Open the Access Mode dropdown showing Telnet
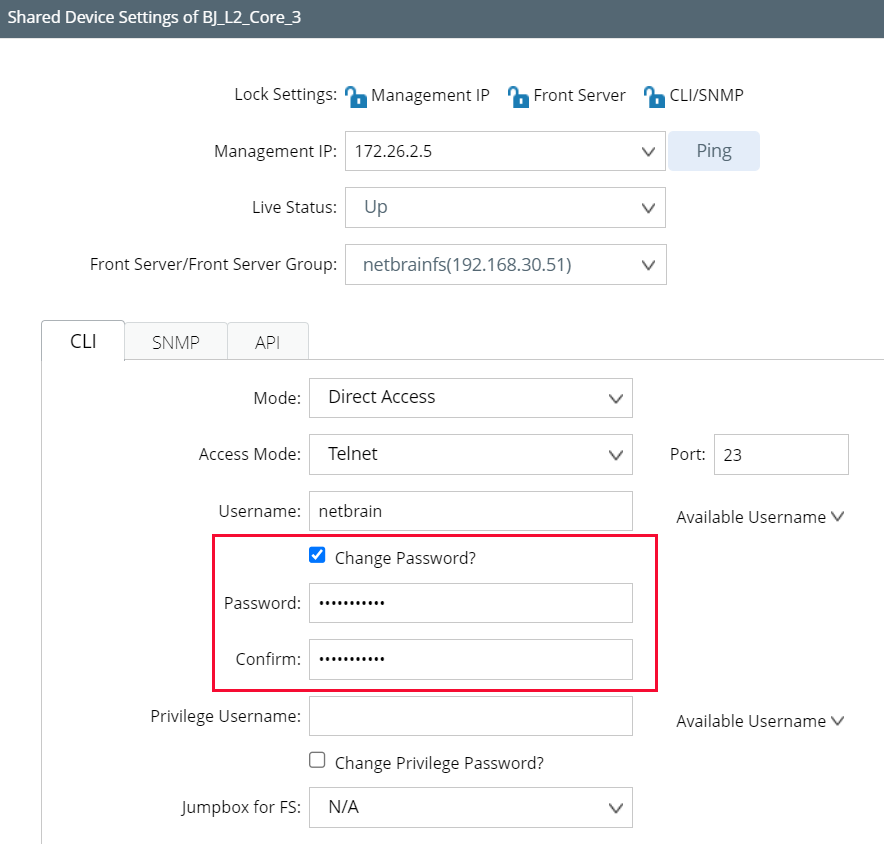The height and width of the screenshot is (844, 884). click(x=615, y=454)
